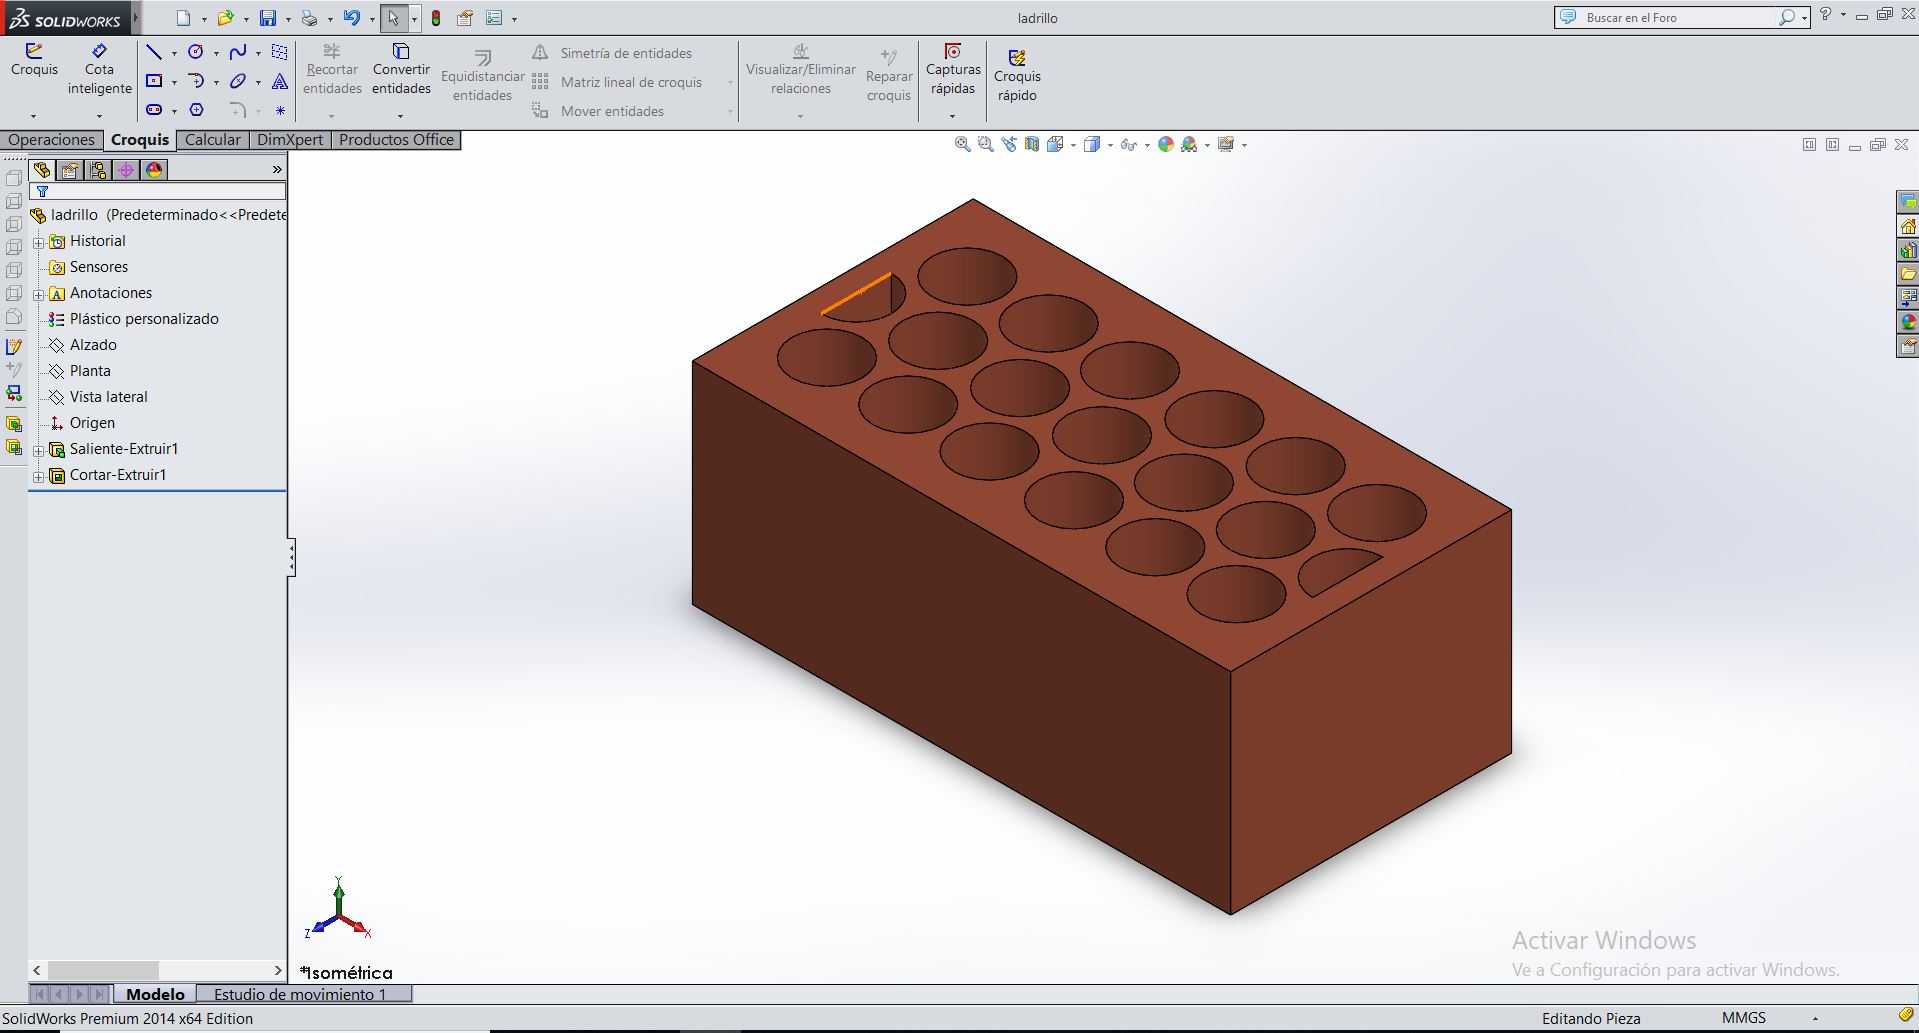Click the FeatureManager horizontal scrollbar
1919x1033 pixels.
(157, 970)
